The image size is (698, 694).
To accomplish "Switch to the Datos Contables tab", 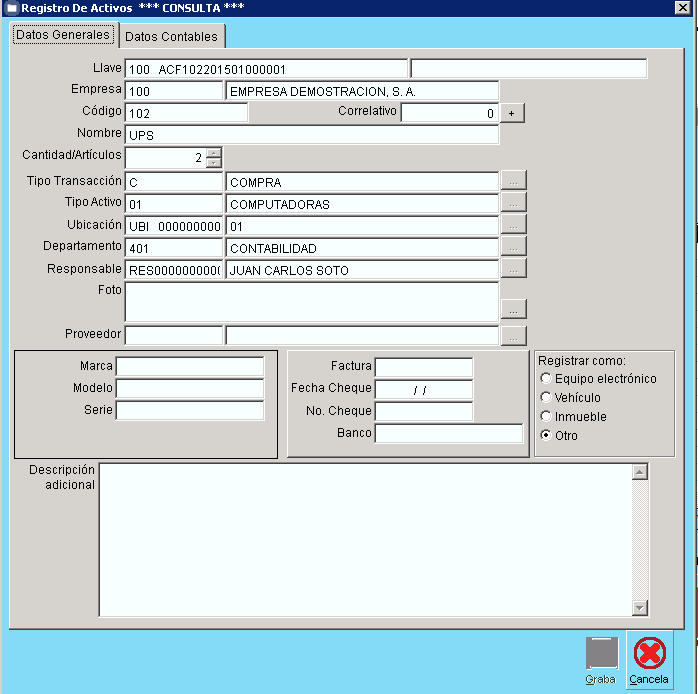I will 171,37.
